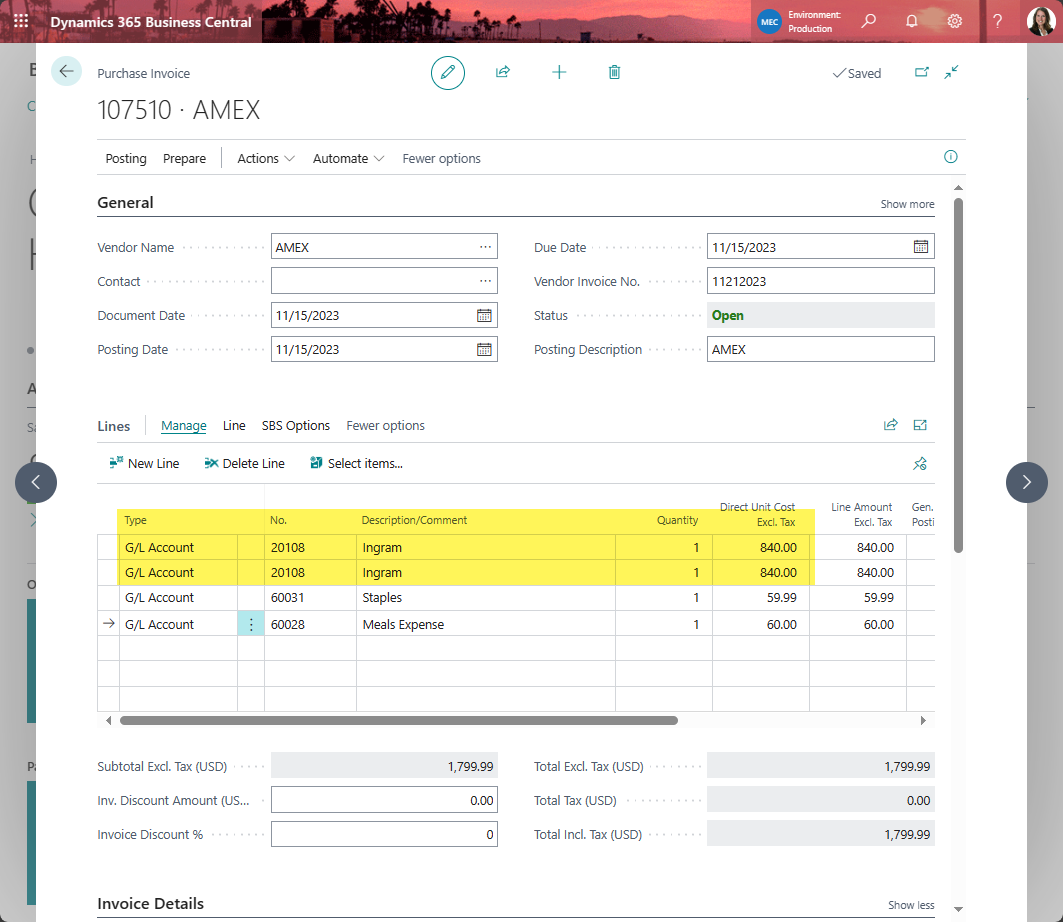
Task: Open the Contact lookup ellipsis
Action: (x=485, y=281)
